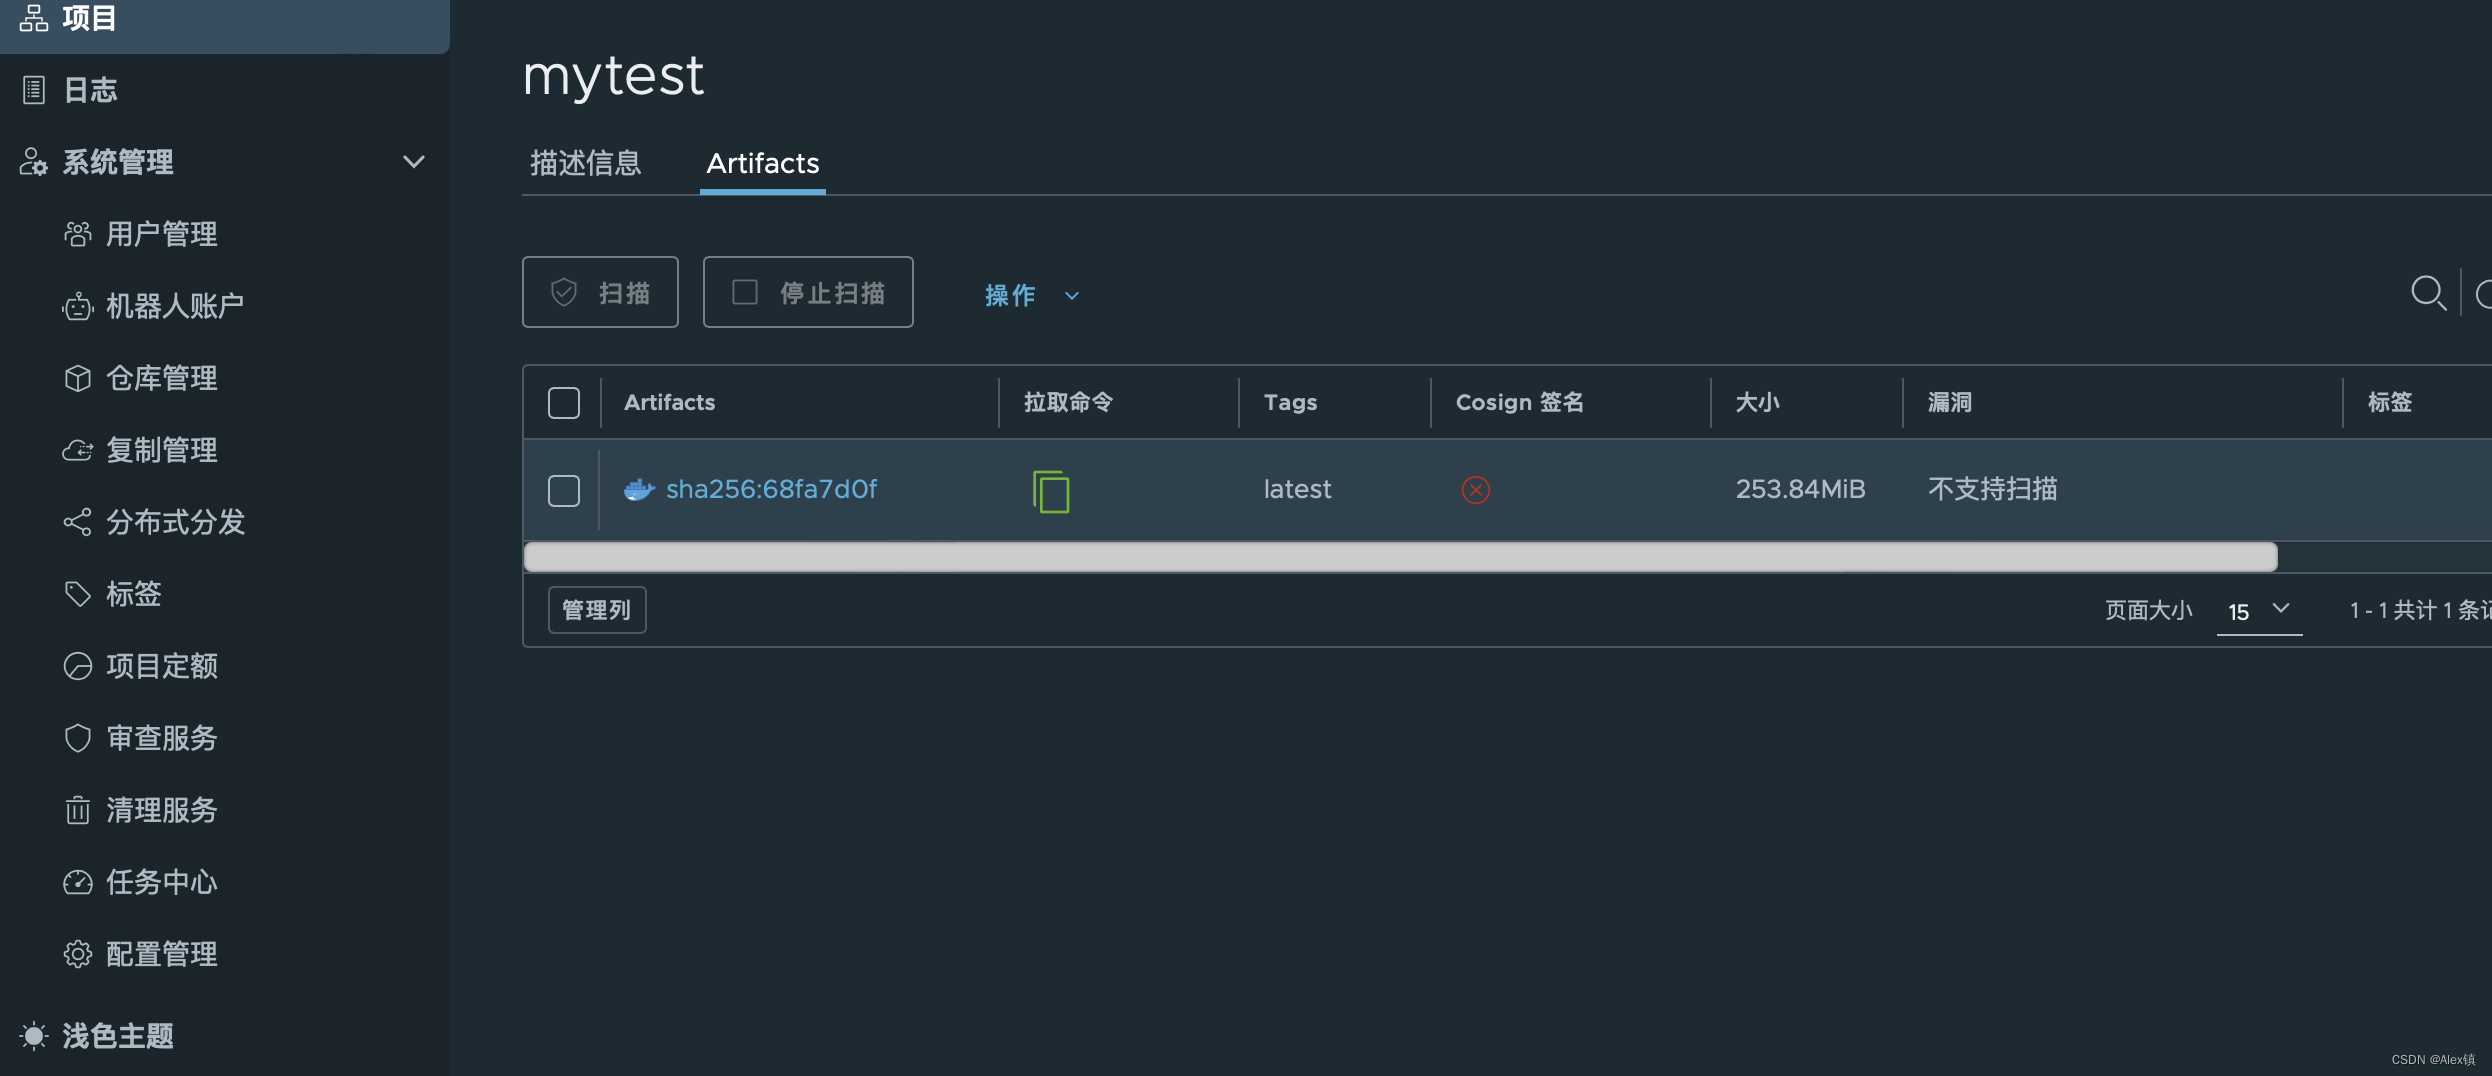Click the mytest repository title
Image resolution: width=2492 pixels, height=1076 pixels.
613,76
